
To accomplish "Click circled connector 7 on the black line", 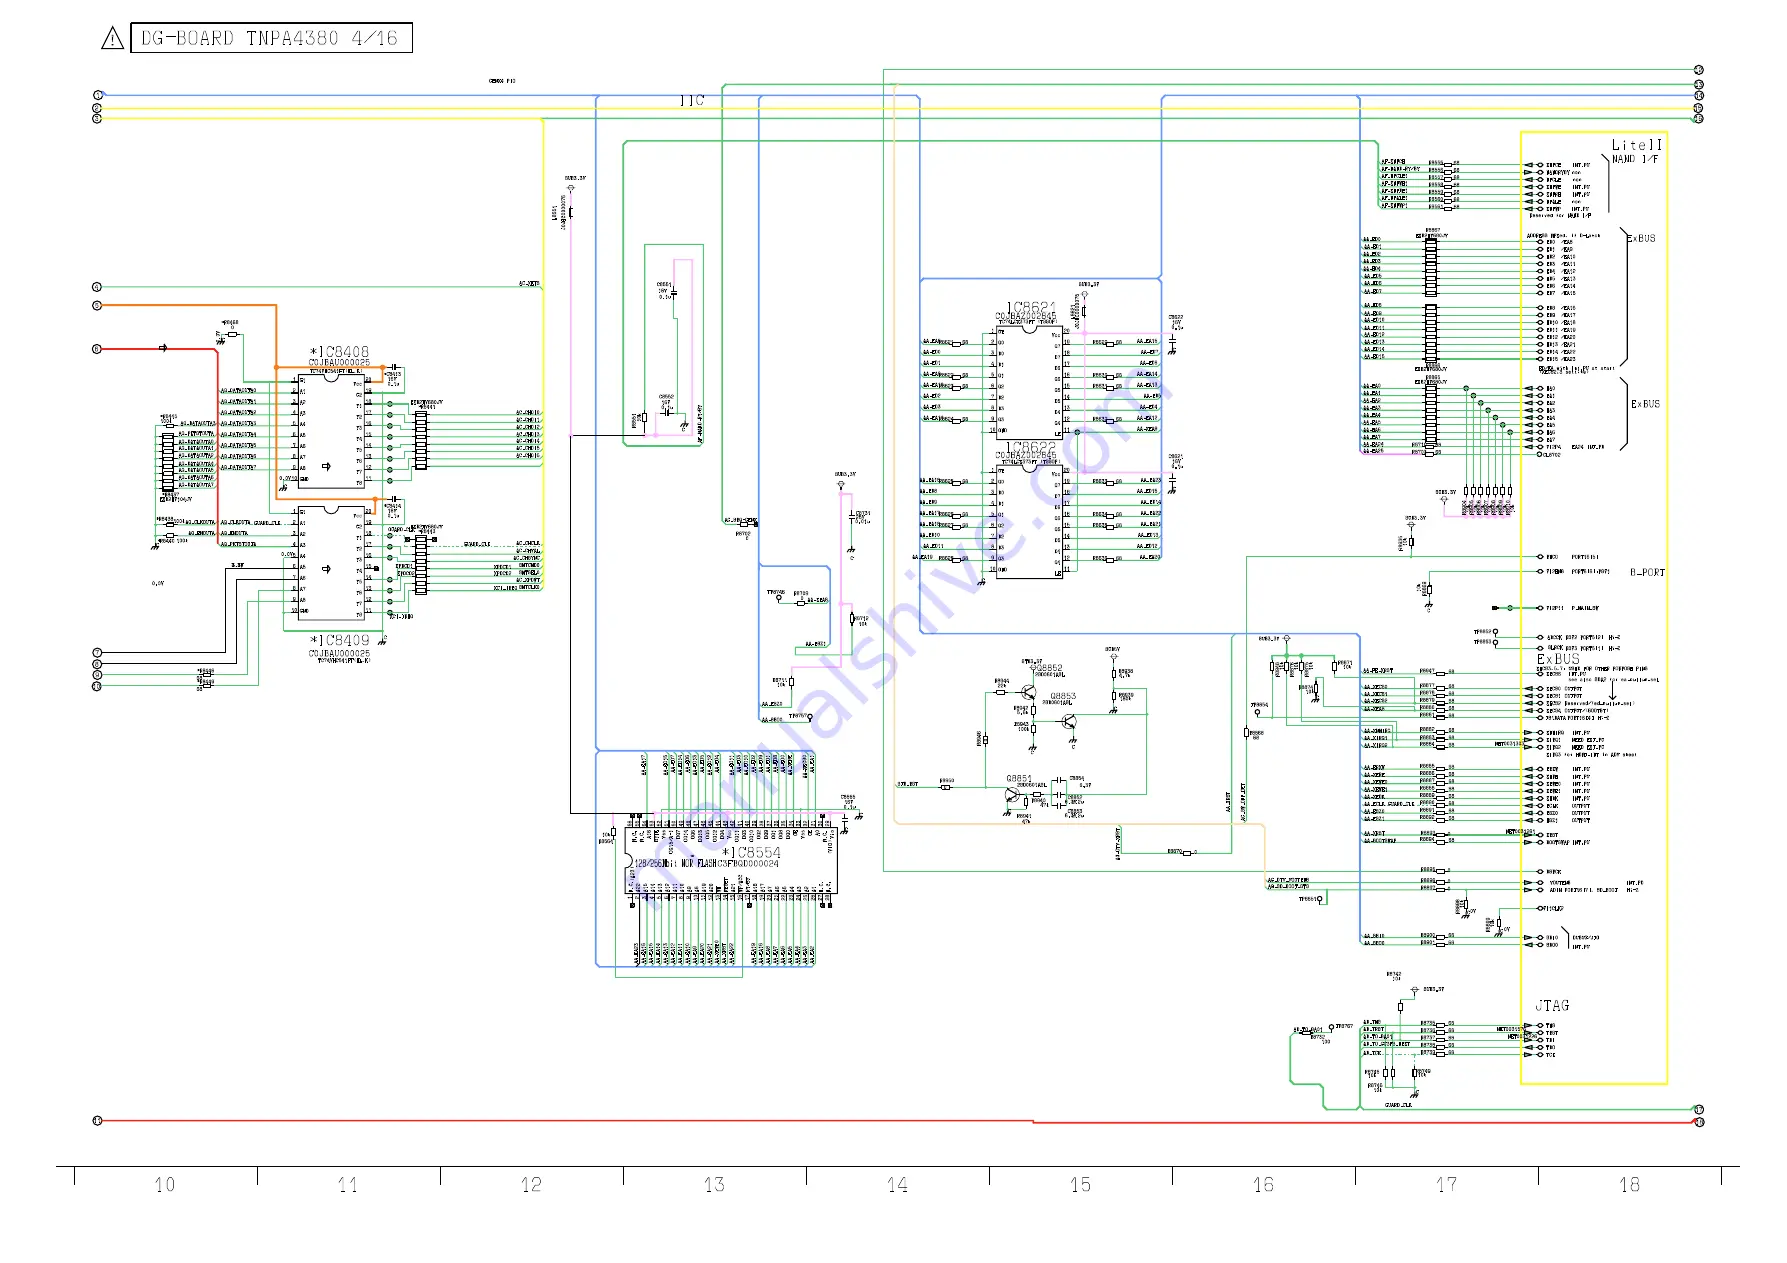I will 97,653.
